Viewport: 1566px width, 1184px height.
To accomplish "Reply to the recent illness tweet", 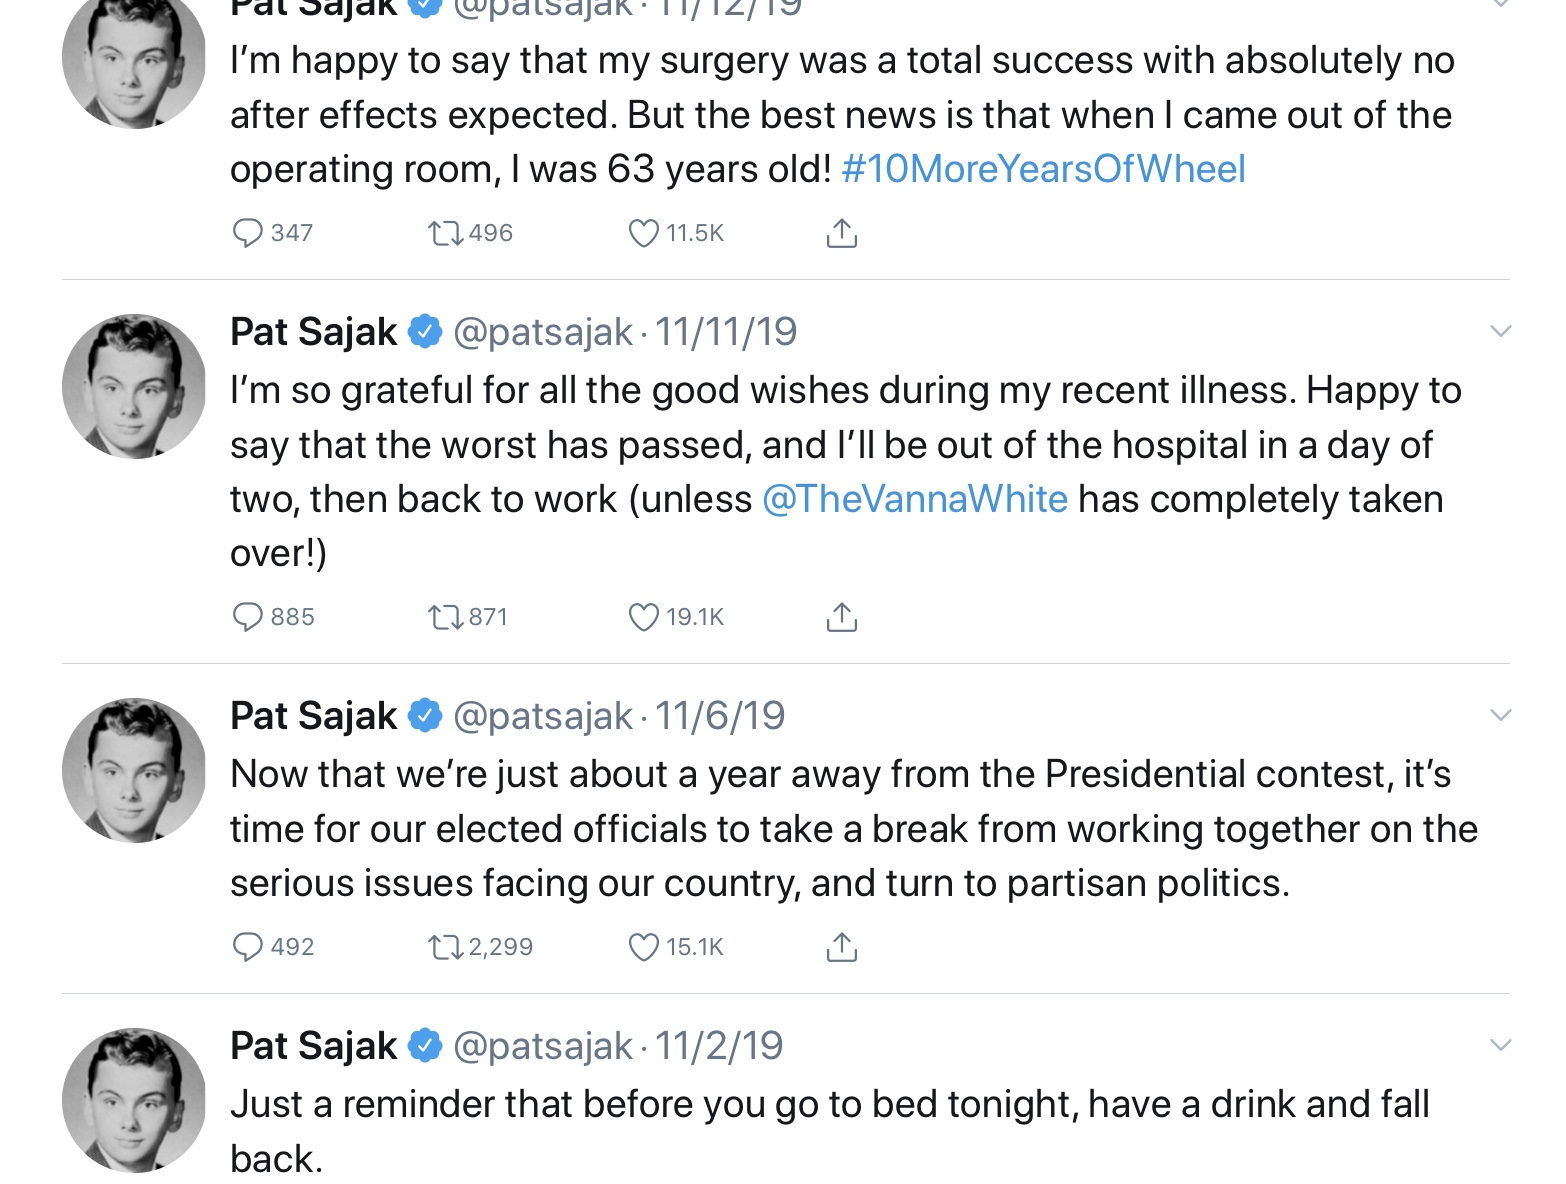I will (247, 617).
